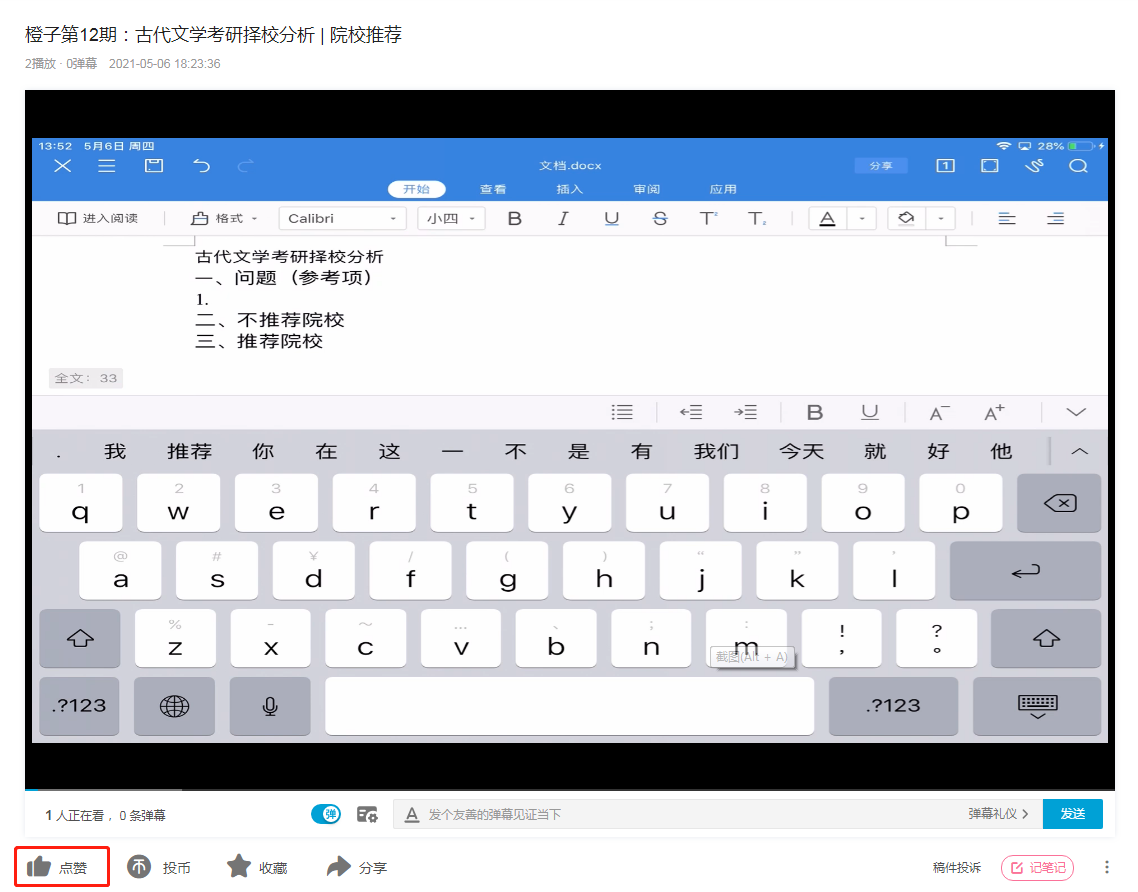Switch to the 查看 tab

coord(493,189)
